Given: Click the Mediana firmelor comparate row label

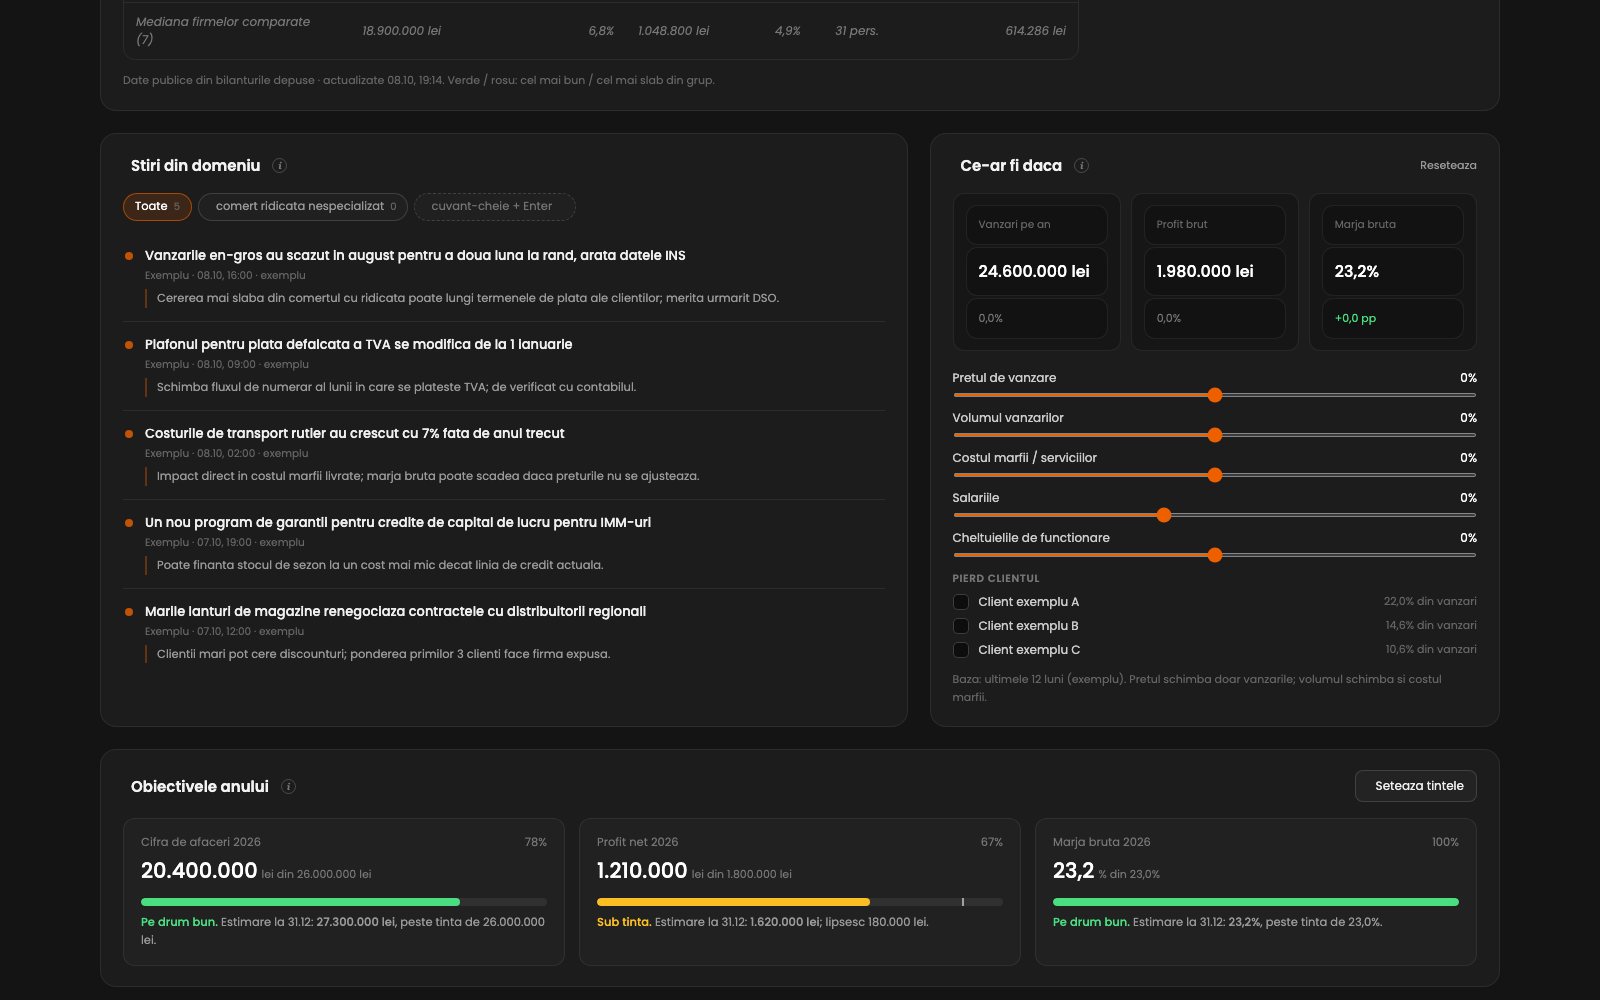Looking at the screenshot, I should tap(222, 31).
